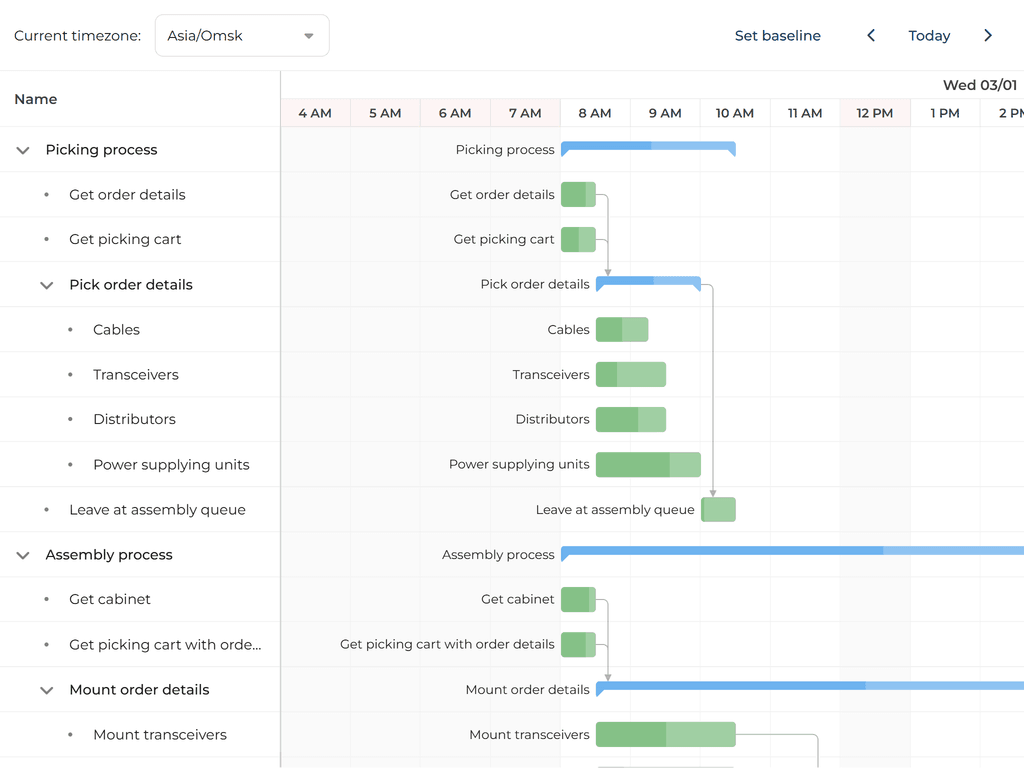Click the Power supplying units task bar
1024x768 pixels.
[648, 464]
